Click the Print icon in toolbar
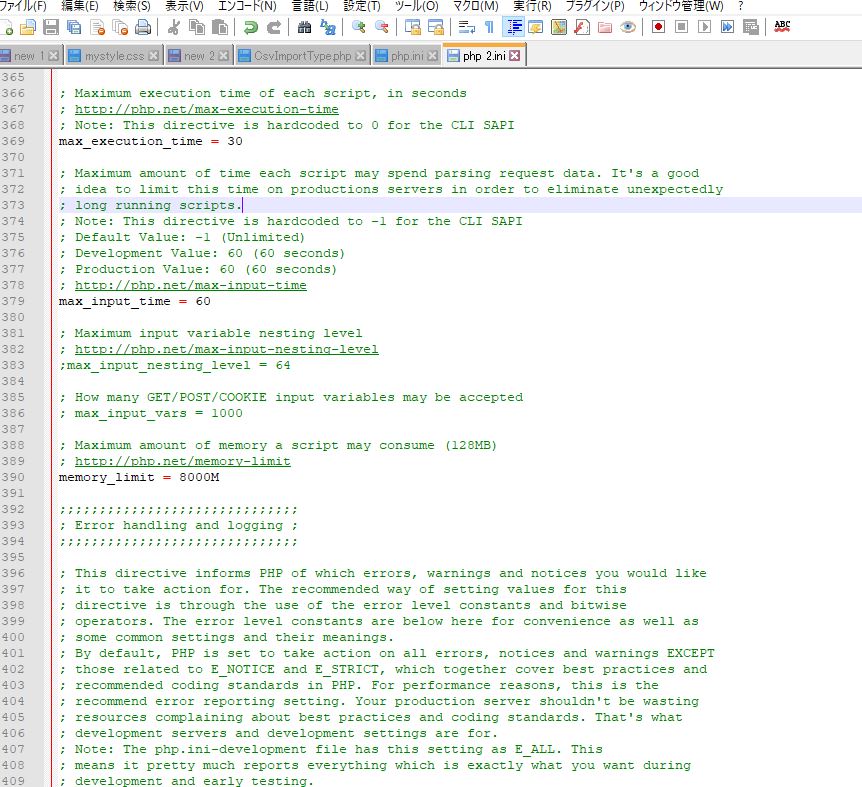 click(143, 27)
